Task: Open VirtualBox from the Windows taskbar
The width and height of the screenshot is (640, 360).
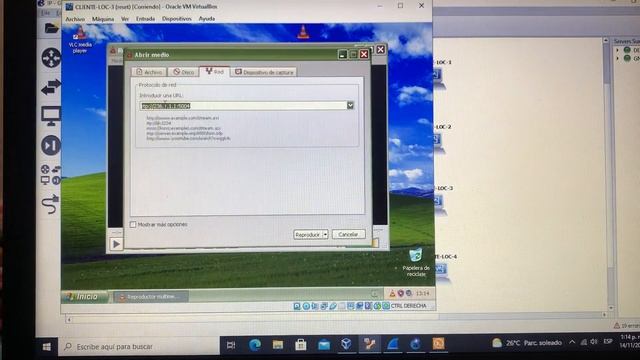Action: (346, 345)
